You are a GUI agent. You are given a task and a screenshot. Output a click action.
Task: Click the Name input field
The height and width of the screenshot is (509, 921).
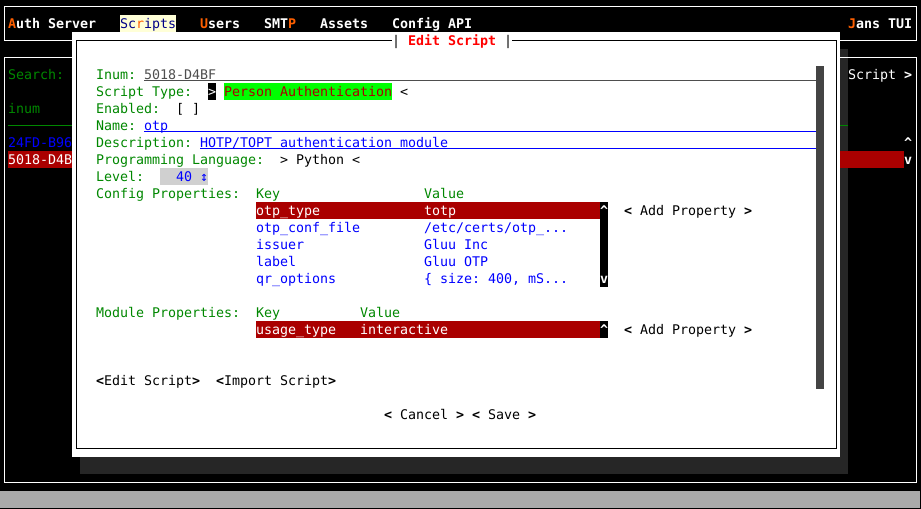480,125
